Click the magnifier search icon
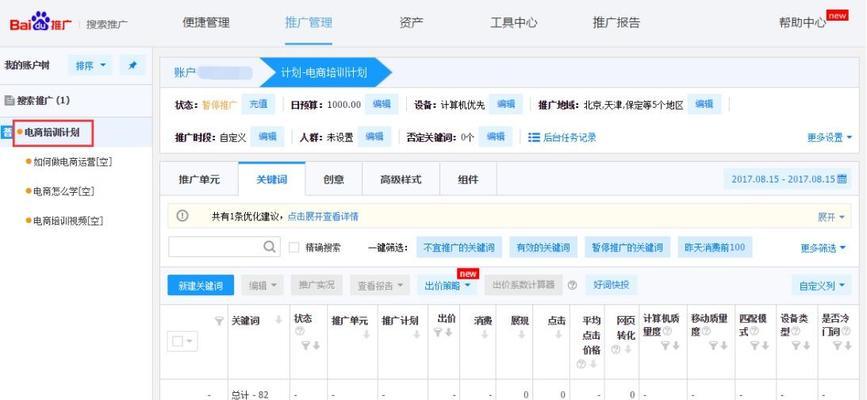This screenshot has height=400, width=867. point(269,247)
